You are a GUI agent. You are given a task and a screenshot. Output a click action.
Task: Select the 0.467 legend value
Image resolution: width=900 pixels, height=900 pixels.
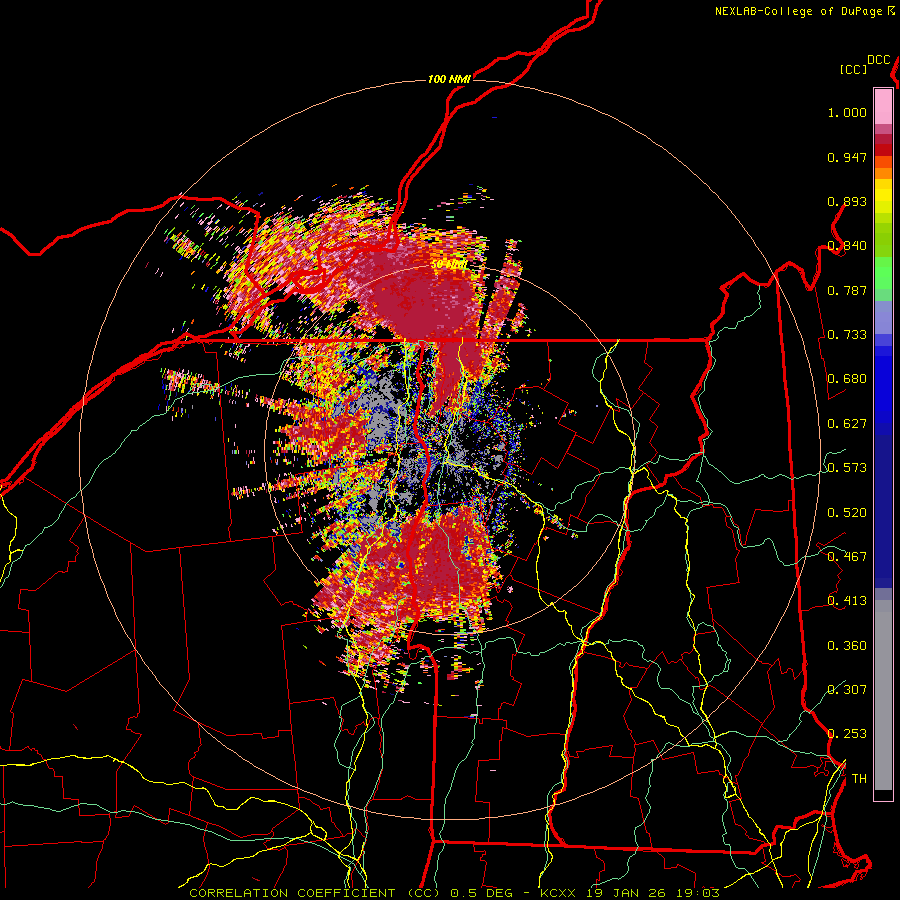click(x=847, y=557)
